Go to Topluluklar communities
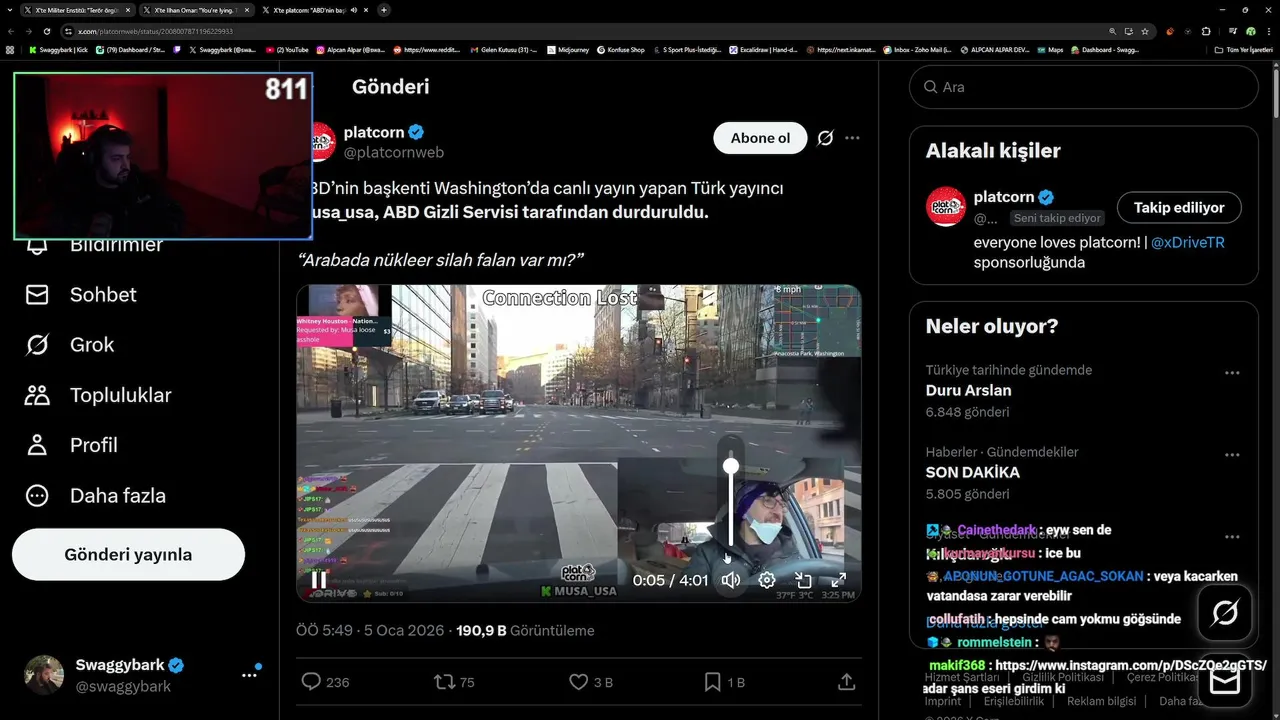The image size is (1280, 720). click(x=98, y=395)
